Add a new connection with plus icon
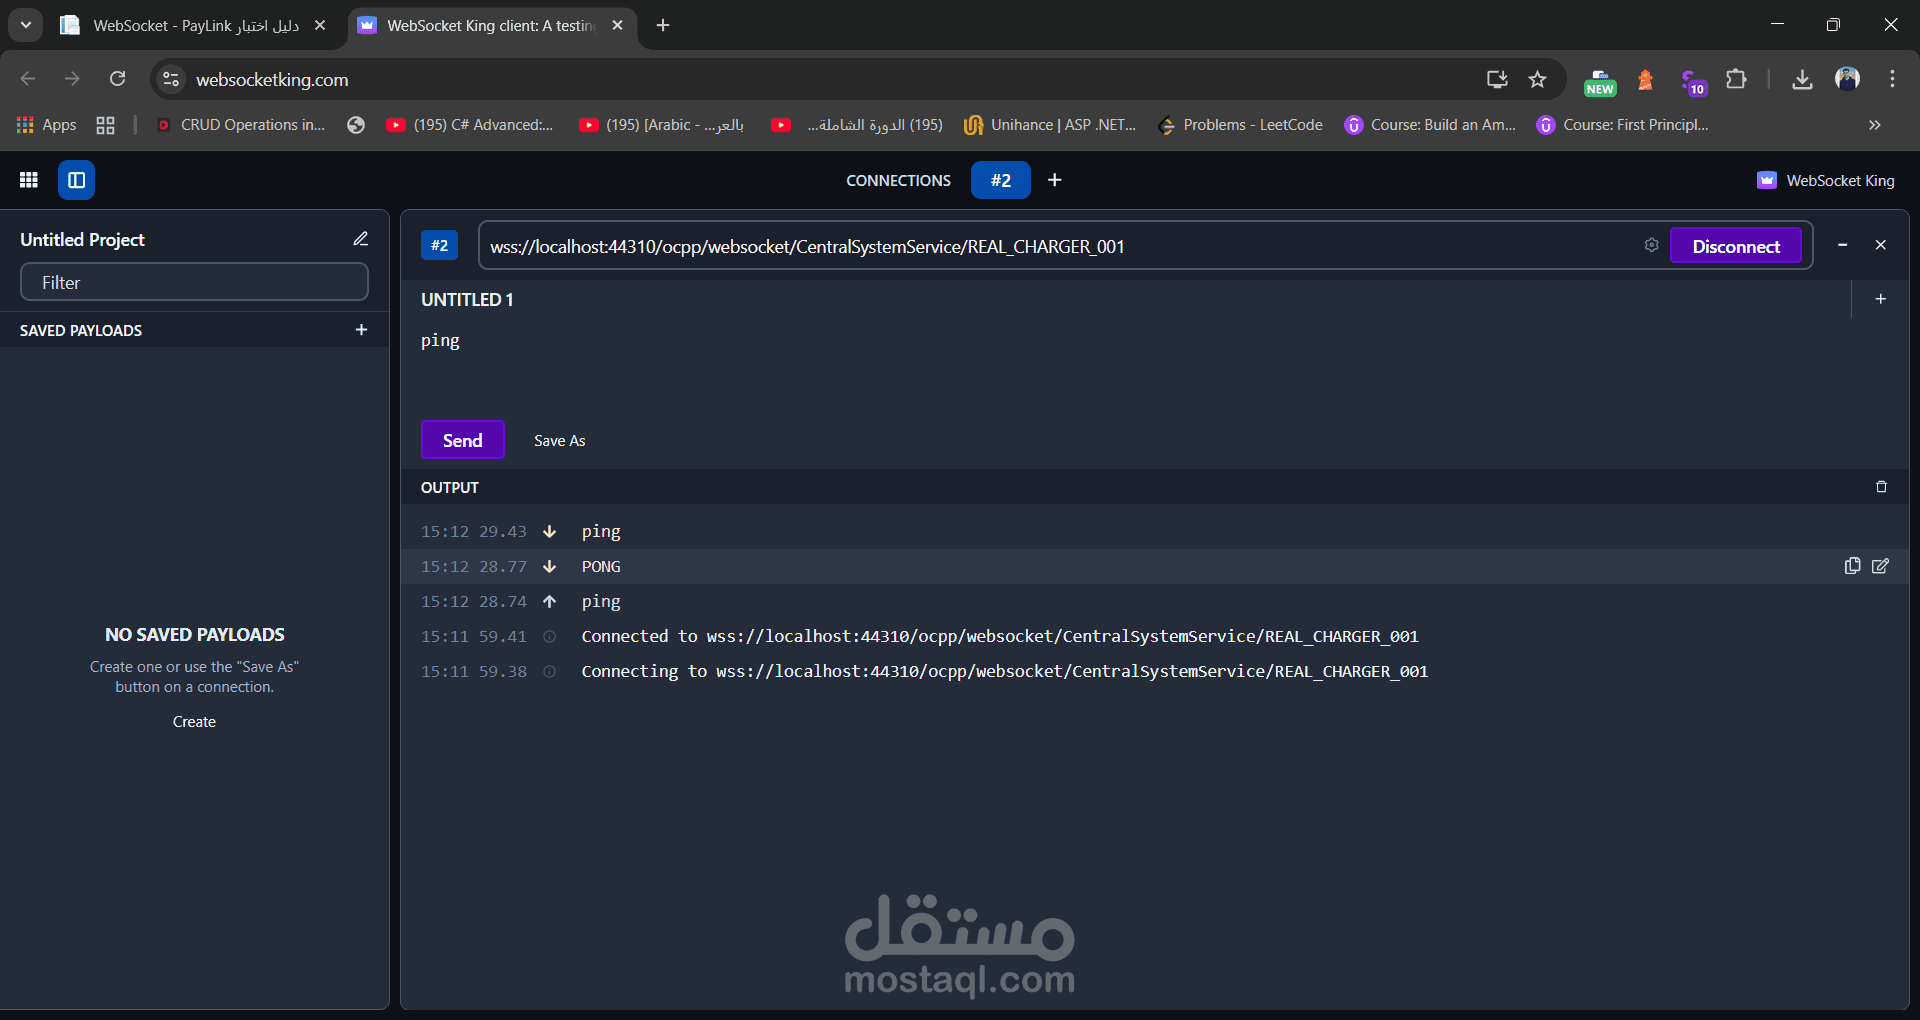The image size is (1920, 1020). [x=1054, y=180]
